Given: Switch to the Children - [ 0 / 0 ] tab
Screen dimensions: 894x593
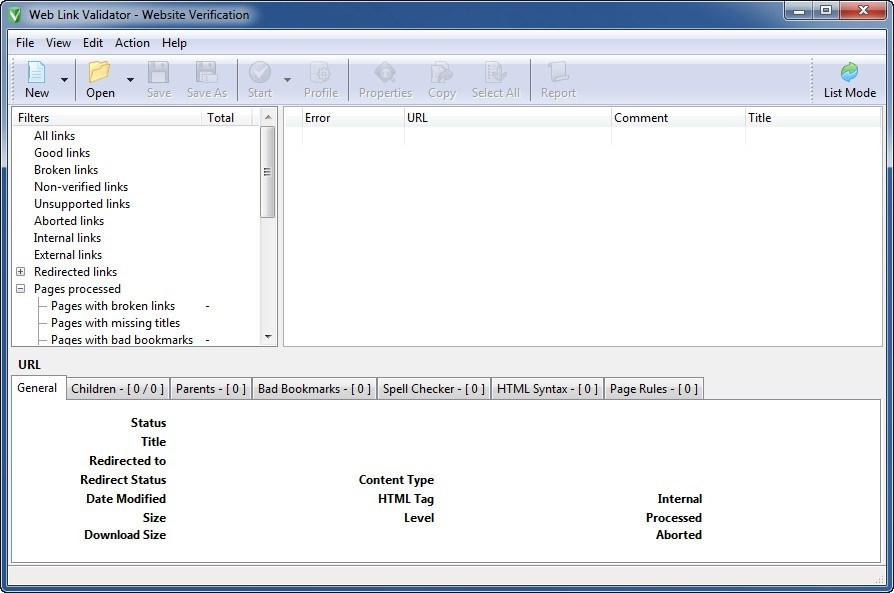Looking at the screenshot, I should pyautogui.click(x=117, y=389).
